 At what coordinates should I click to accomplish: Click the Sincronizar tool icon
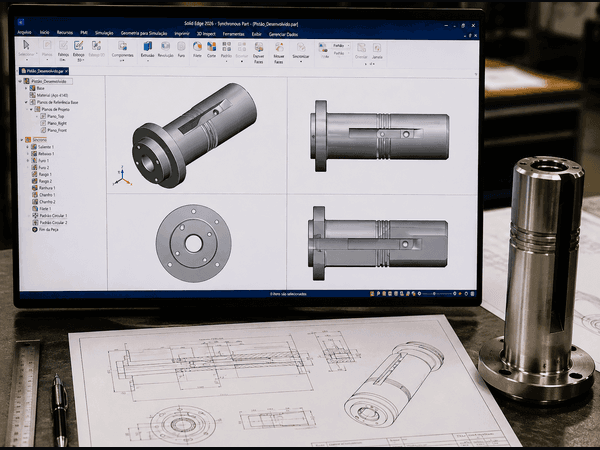coord(301,47)
